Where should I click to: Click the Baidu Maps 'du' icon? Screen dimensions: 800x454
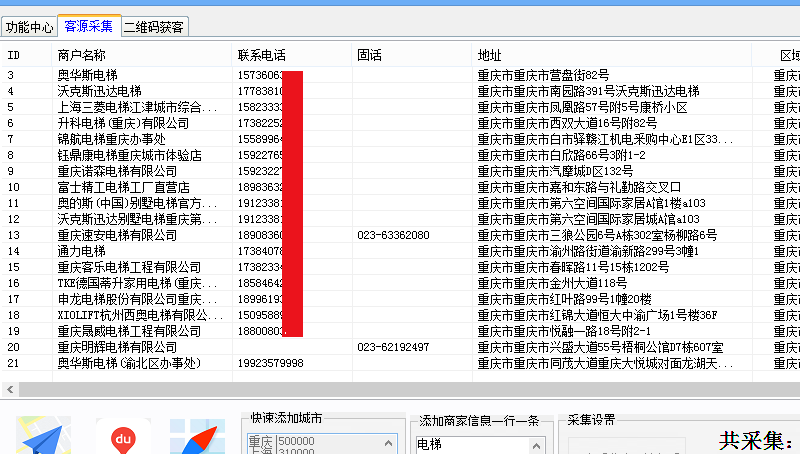click(x=120, y=437)
